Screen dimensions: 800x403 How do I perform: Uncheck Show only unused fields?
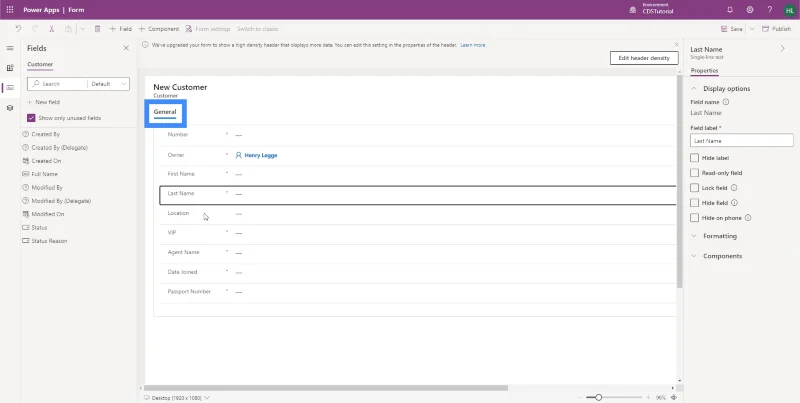click(x=31, y=118)
